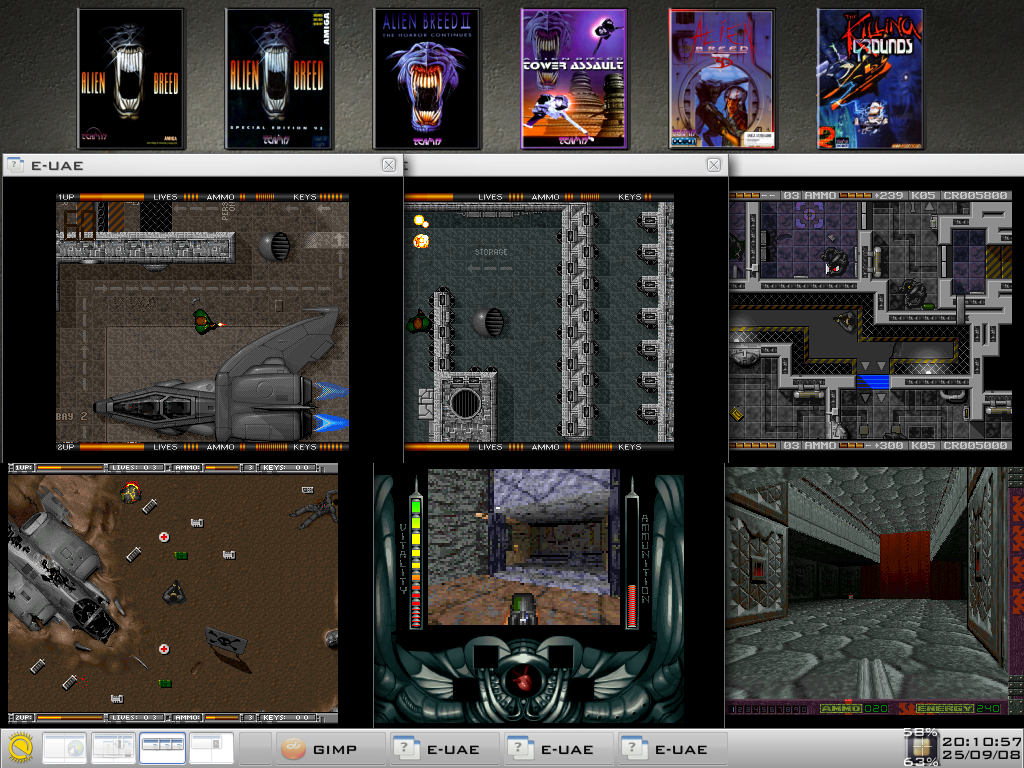
Task: Open the yellow start menu icon in taskbar
Action: pos(21,748)
